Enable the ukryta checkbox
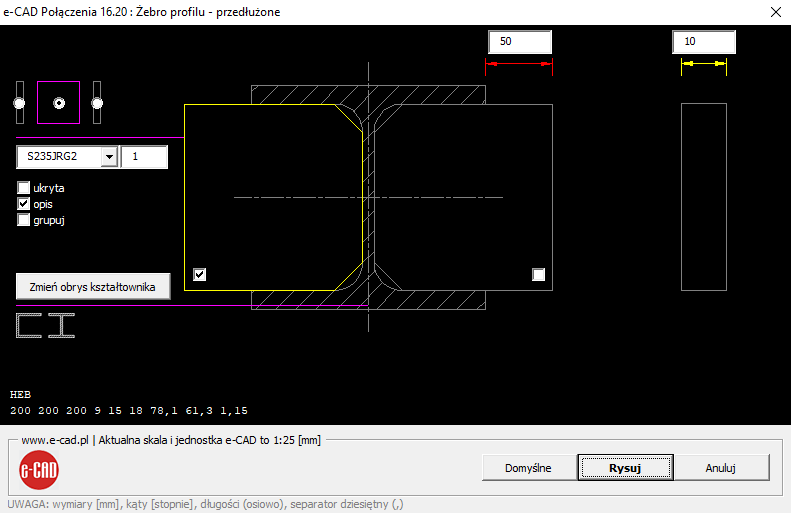The height and width of the screenshot is (513, 791). [x=23, y=188]
